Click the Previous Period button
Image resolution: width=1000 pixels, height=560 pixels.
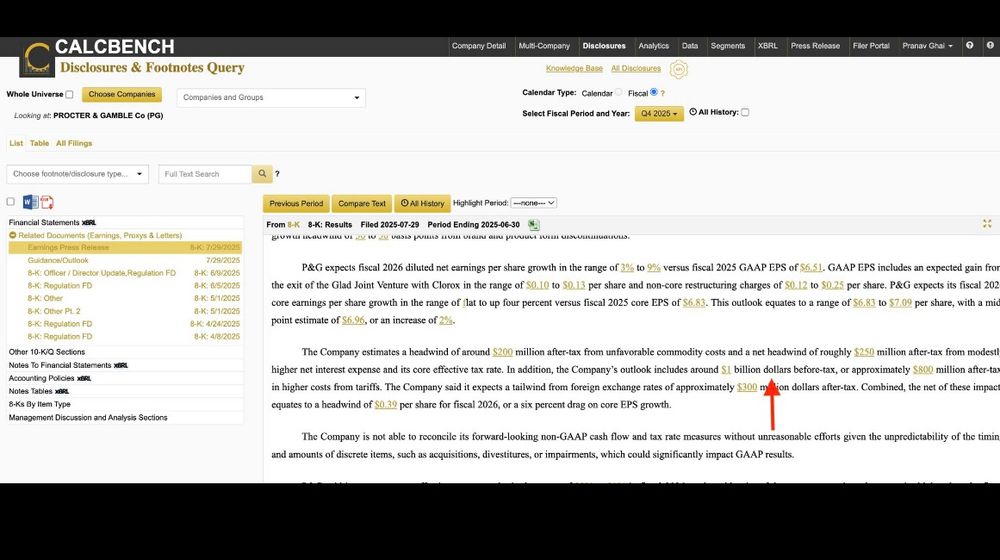point(296,203)
